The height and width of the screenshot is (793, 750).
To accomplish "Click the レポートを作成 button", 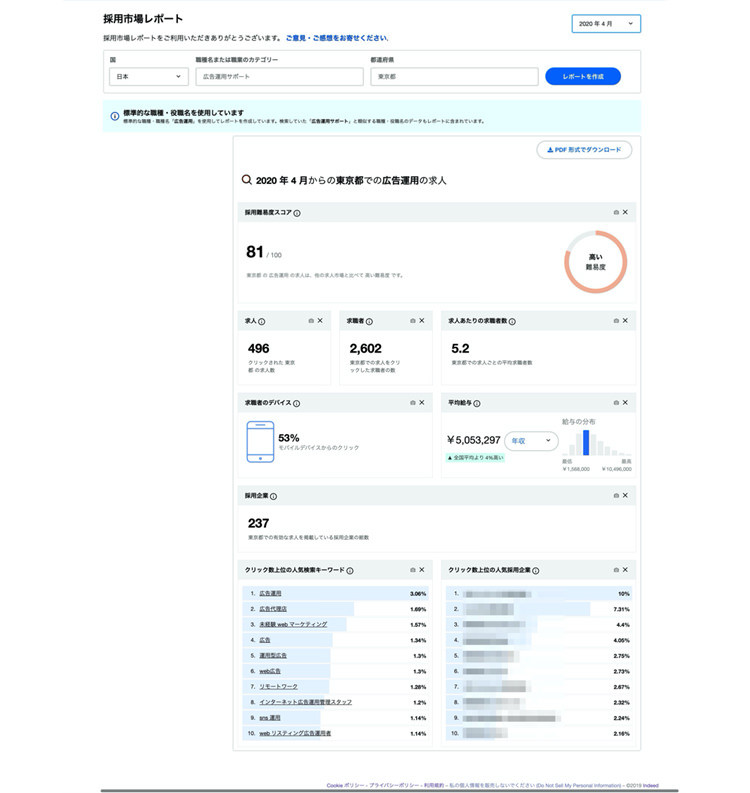I will click(582, 76).
